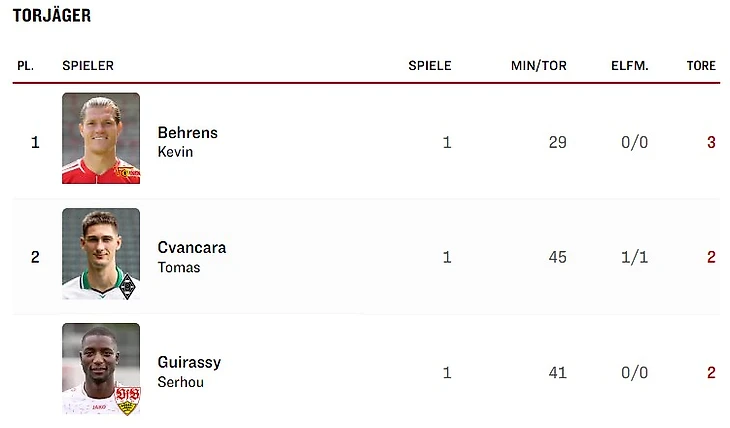Click the ELFM. column header

630,66
